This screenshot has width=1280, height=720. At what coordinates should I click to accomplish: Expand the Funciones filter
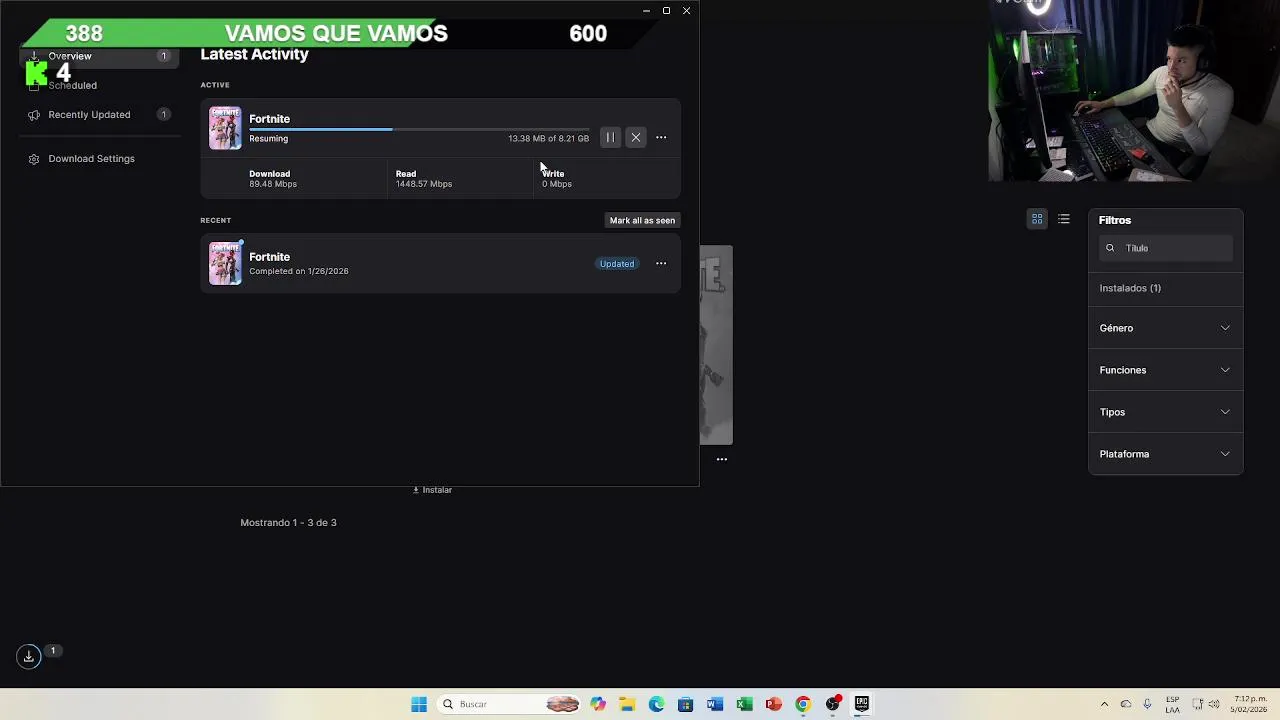(x=1165, y=370)
